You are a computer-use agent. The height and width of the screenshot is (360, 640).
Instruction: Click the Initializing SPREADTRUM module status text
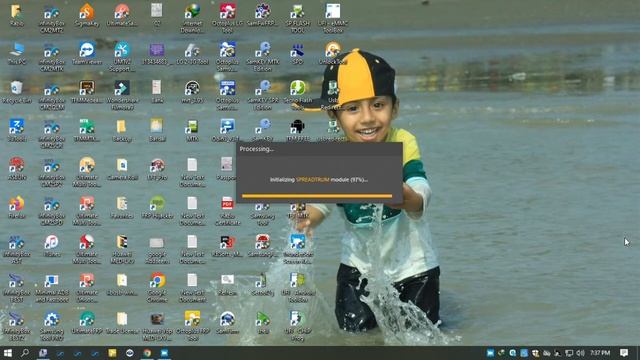coord(319,180)
